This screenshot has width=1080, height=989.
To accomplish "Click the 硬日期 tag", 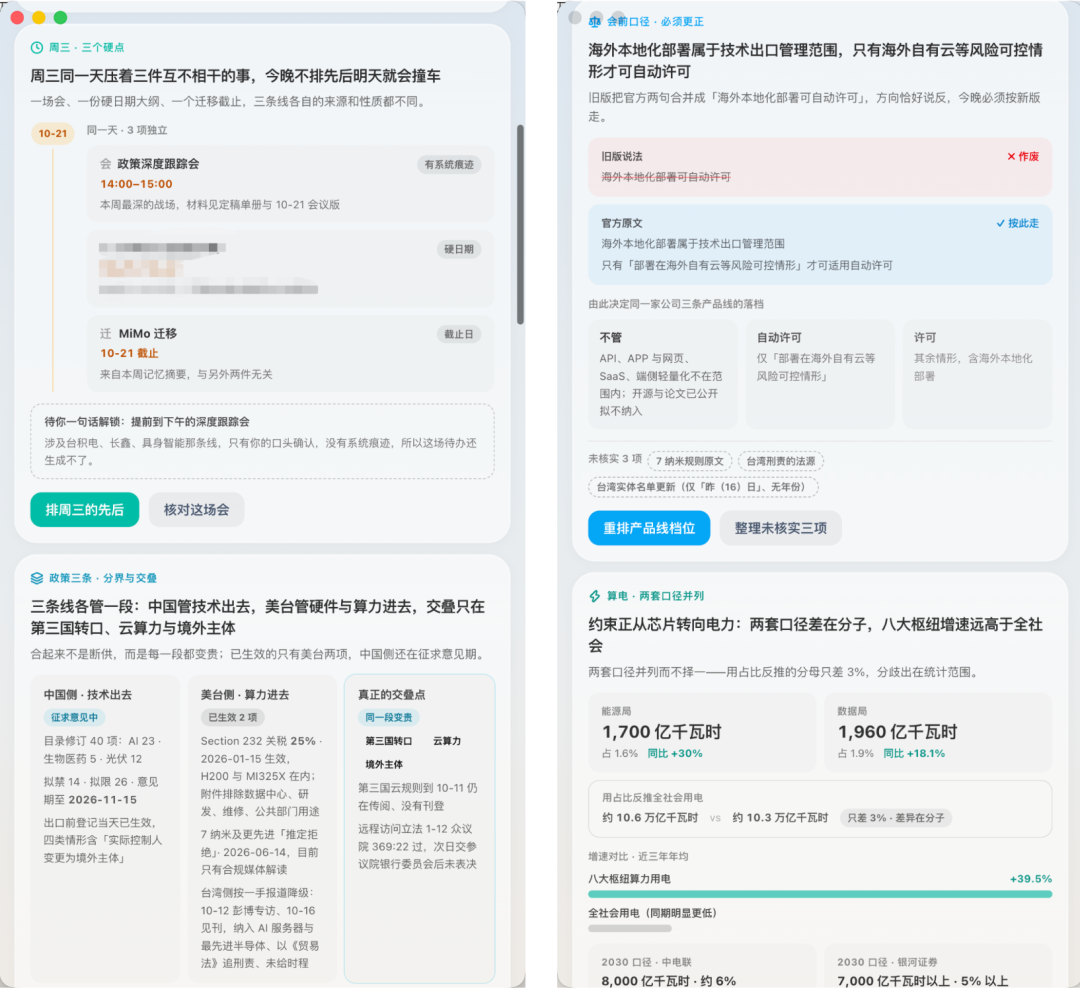I will [x=459, y=249].
